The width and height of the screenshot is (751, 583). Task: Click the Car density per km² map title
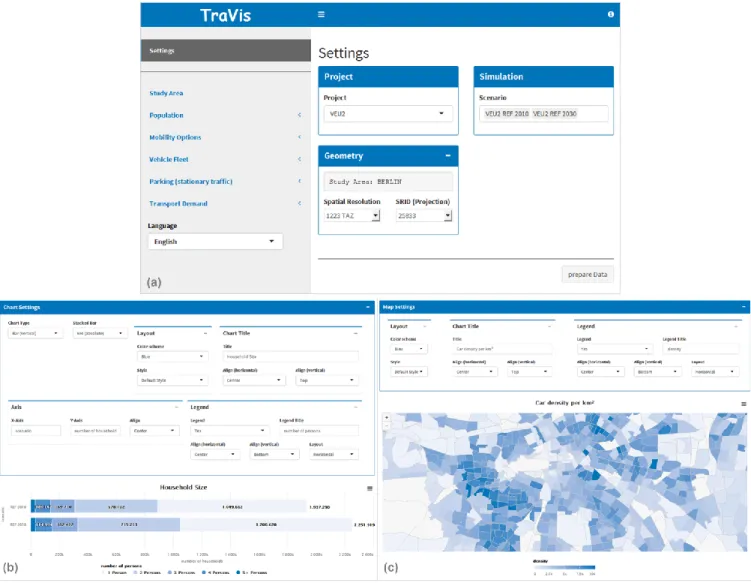click(x=565, y=403)
